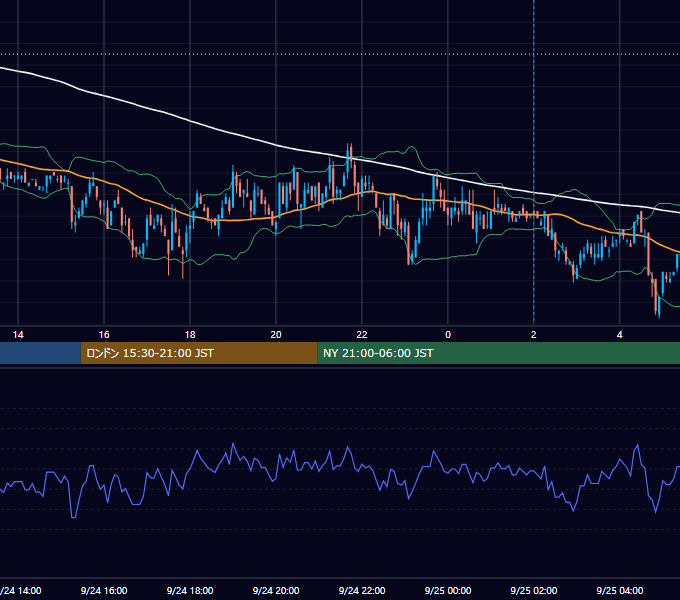Click the blue session bar before ロンドン
Image resolution: width=680 pixels, height=600 pixels.
(x=40, y=353)
